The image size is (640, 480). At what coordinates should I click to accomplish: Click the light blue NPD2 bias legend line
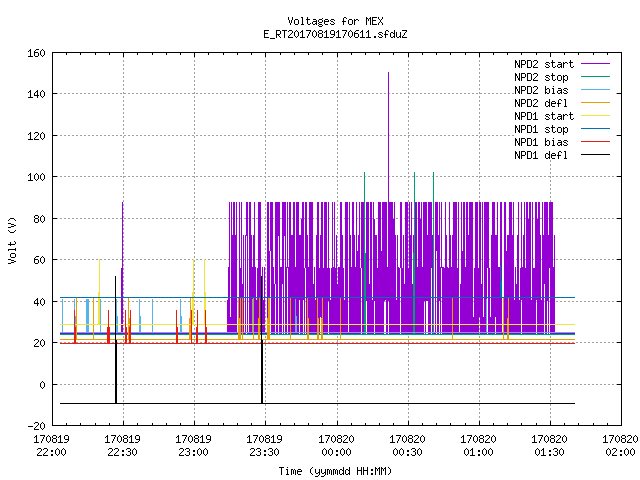pos(595,90)
